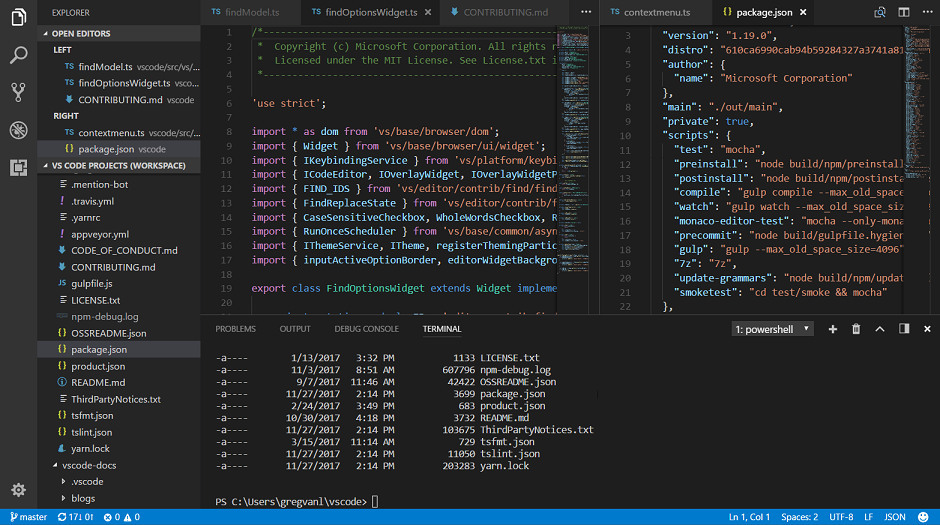
Task: Open the Explorer view in activity bar
Action: coord(19,17)
